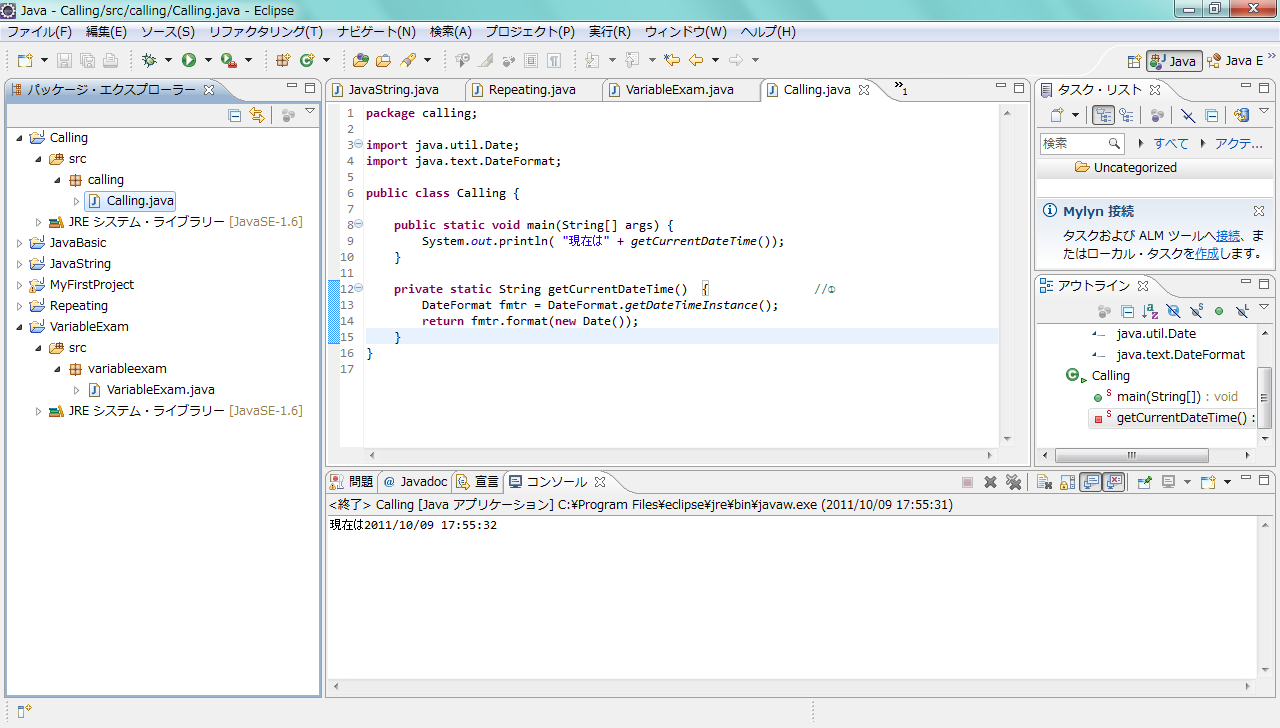Click the green Run button in toolbar
Screen dimensions: 1280x728
click(x=188, y=61)
